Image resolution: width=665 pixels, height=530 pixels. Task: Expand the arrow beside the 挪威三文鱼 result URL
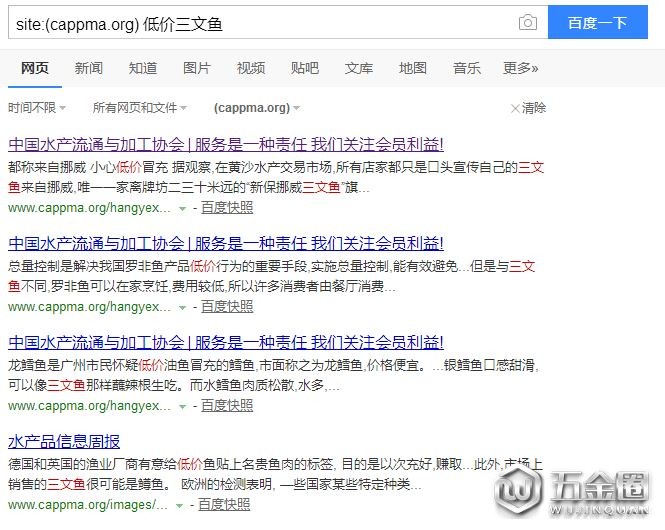pos(182,209)
